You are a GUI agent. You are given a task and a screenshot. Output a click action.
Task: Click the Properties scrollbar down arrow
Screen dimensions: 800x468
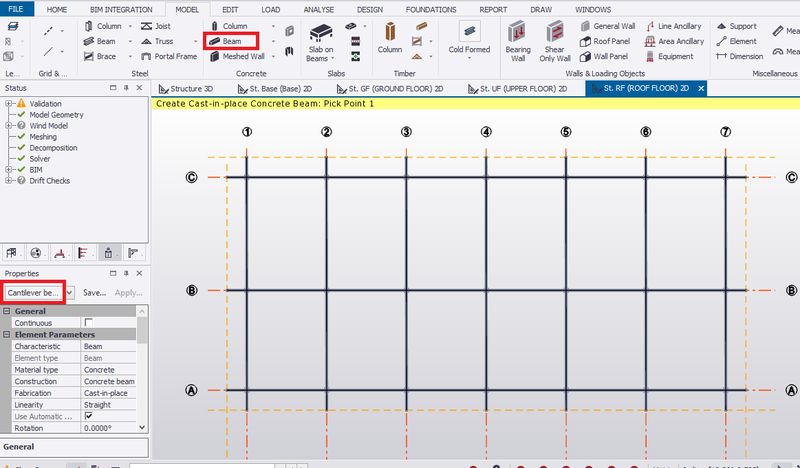[142, 428]
